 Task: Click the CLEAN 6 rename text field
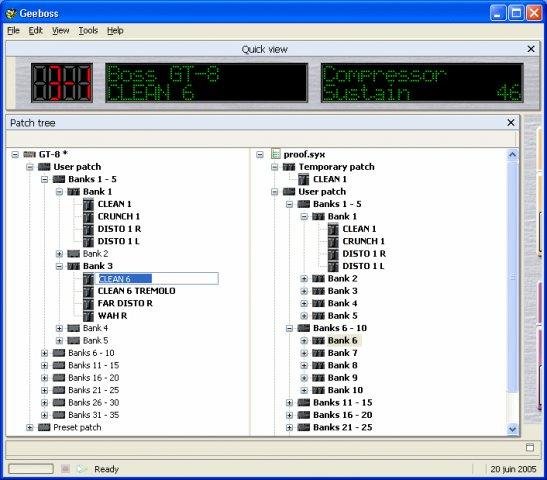[157, 279]
